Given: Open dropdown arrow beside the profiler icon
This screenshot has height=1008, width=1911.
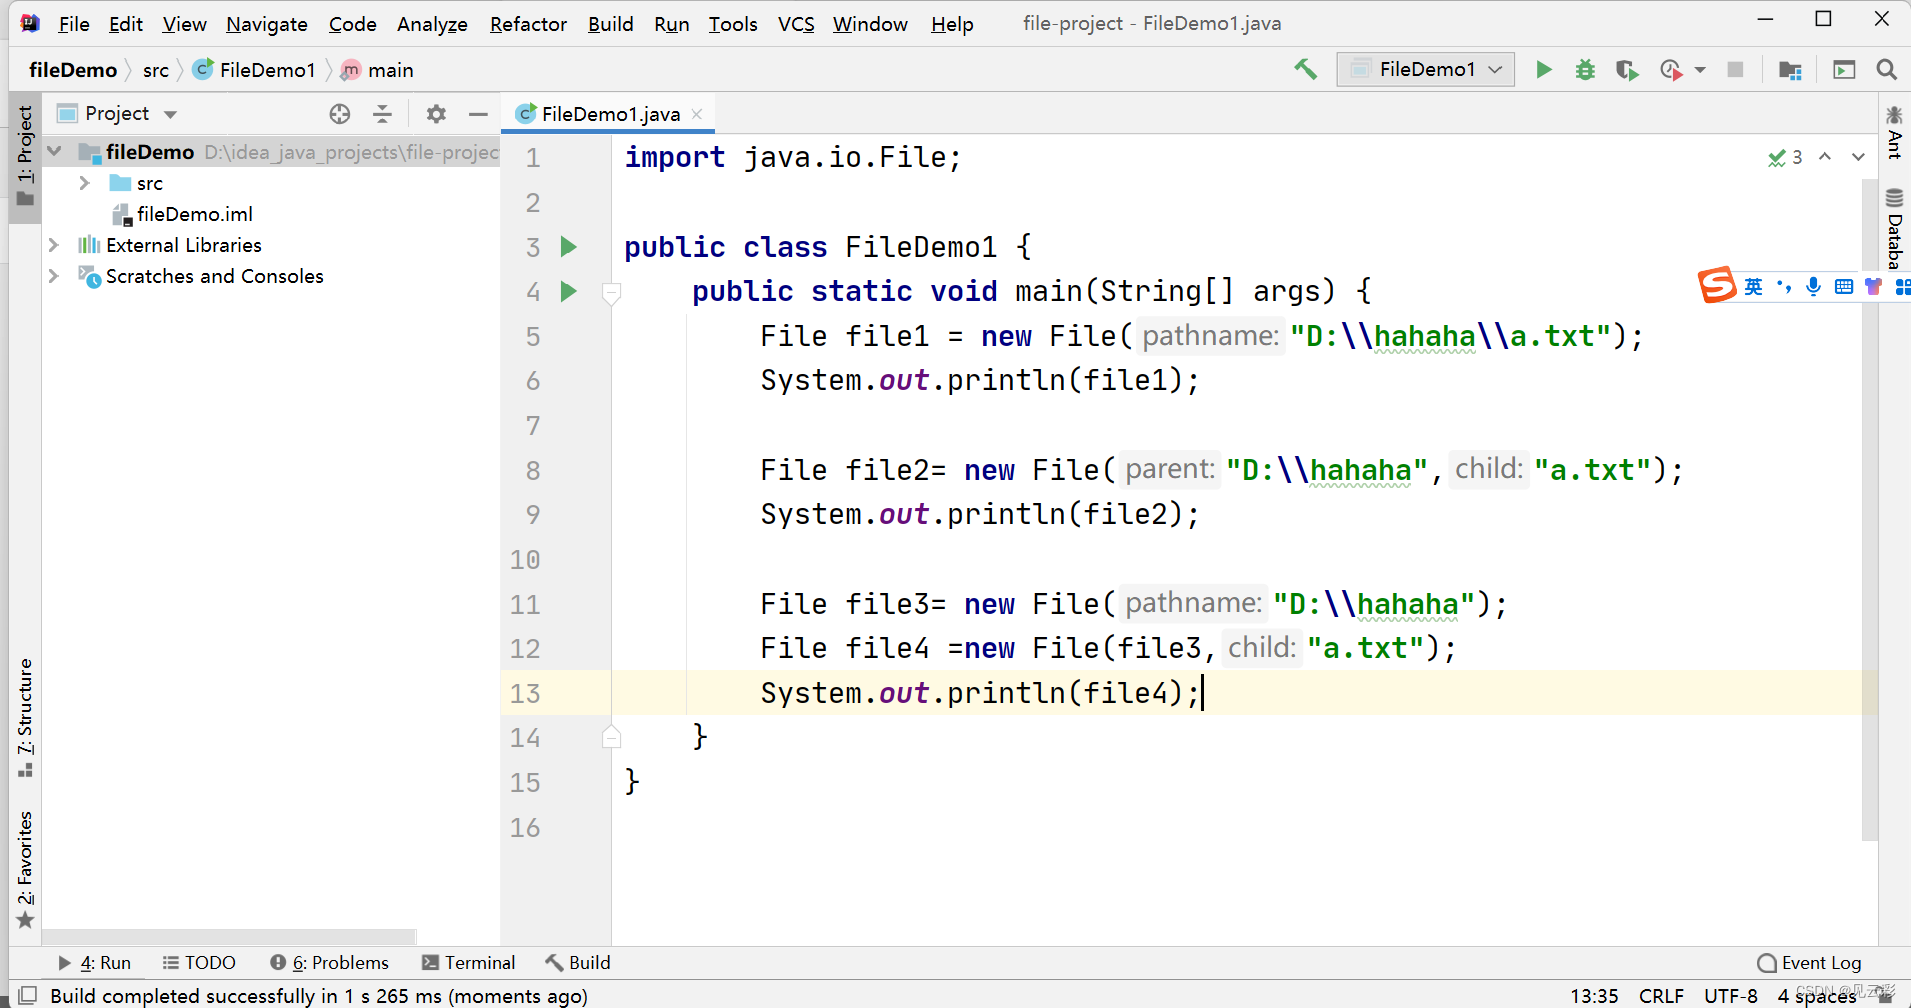Looking at the screenshot, I should 1700,70.
